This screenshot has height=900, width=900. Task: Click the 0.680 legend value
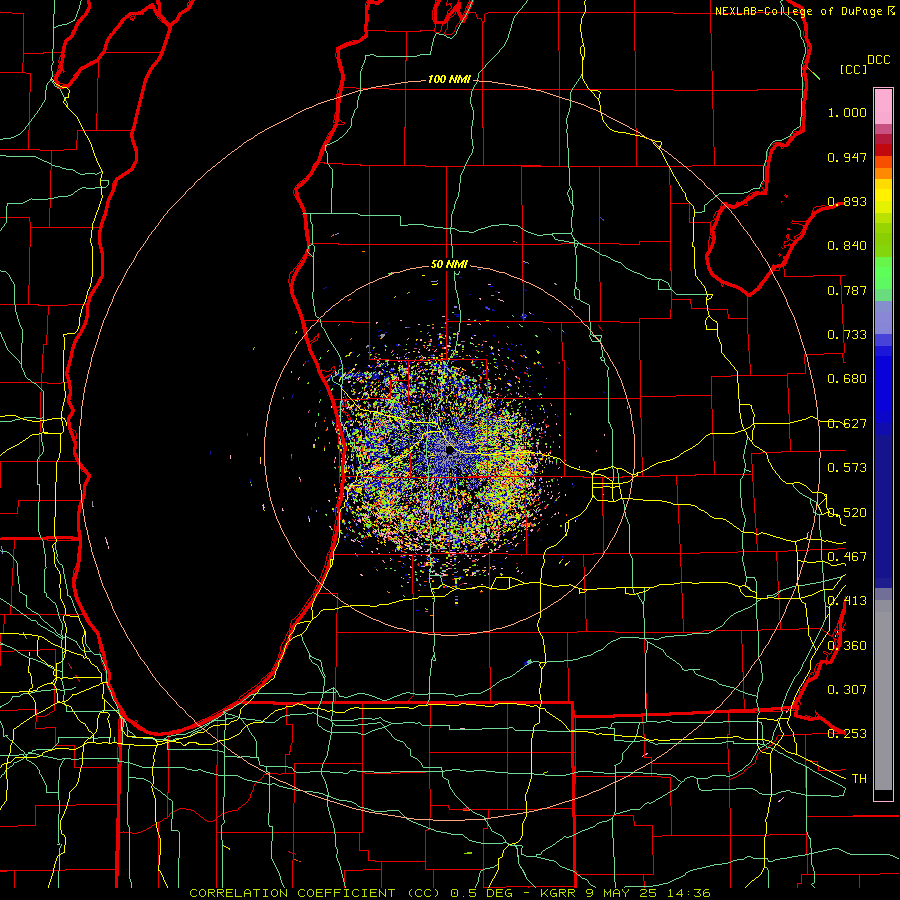coord(847,379)
